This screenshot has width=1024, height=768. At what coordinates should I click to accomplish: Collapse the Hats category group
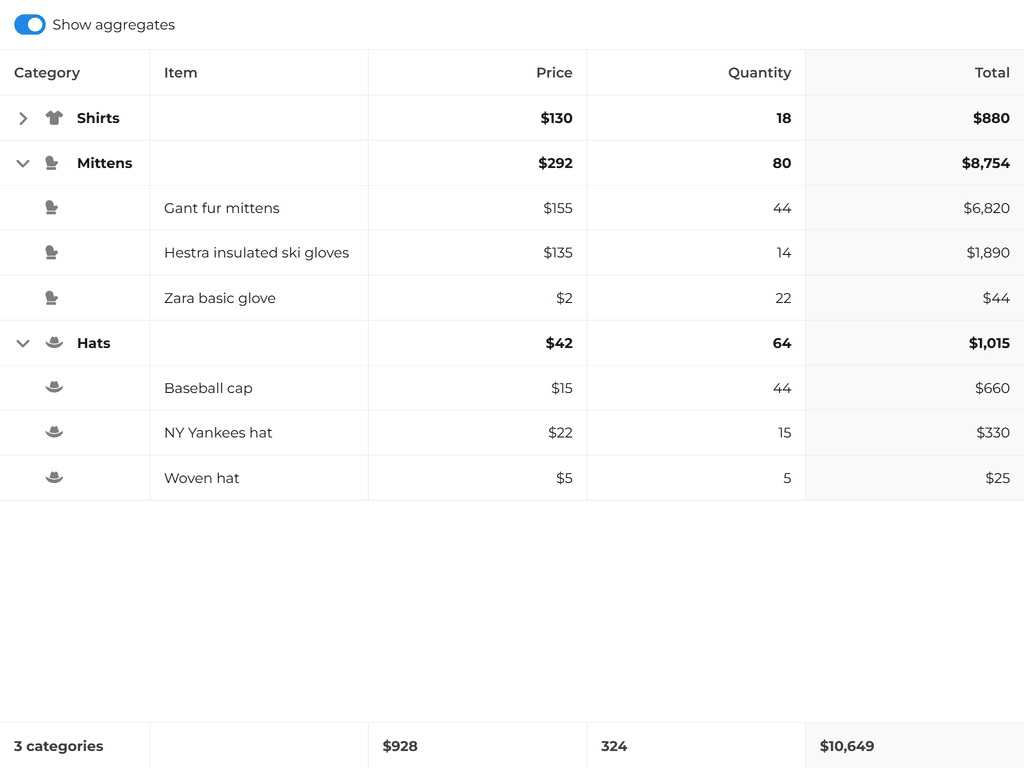pyautogui.click(x=23, y=343)
